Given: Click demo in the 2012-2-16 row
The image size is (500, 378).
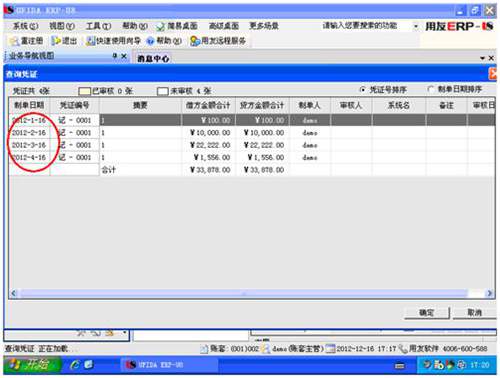Looking at the screenshot, I should [310, 133].
